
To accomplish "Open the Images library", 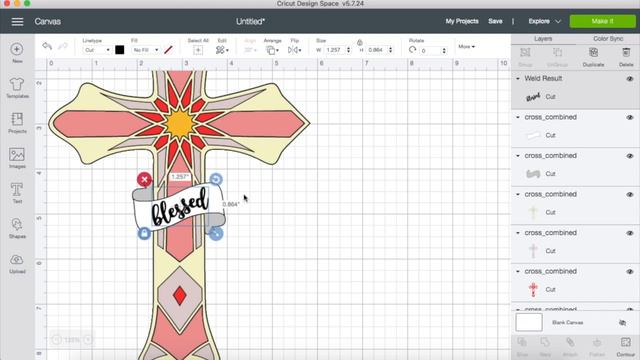I will (17, 154).
